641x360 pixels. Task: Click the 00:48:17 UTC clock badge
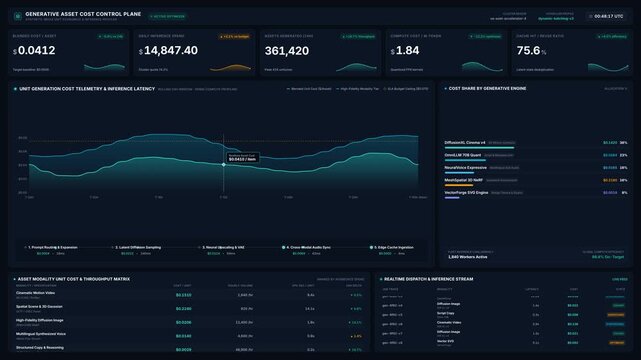(x=606, y=16)
